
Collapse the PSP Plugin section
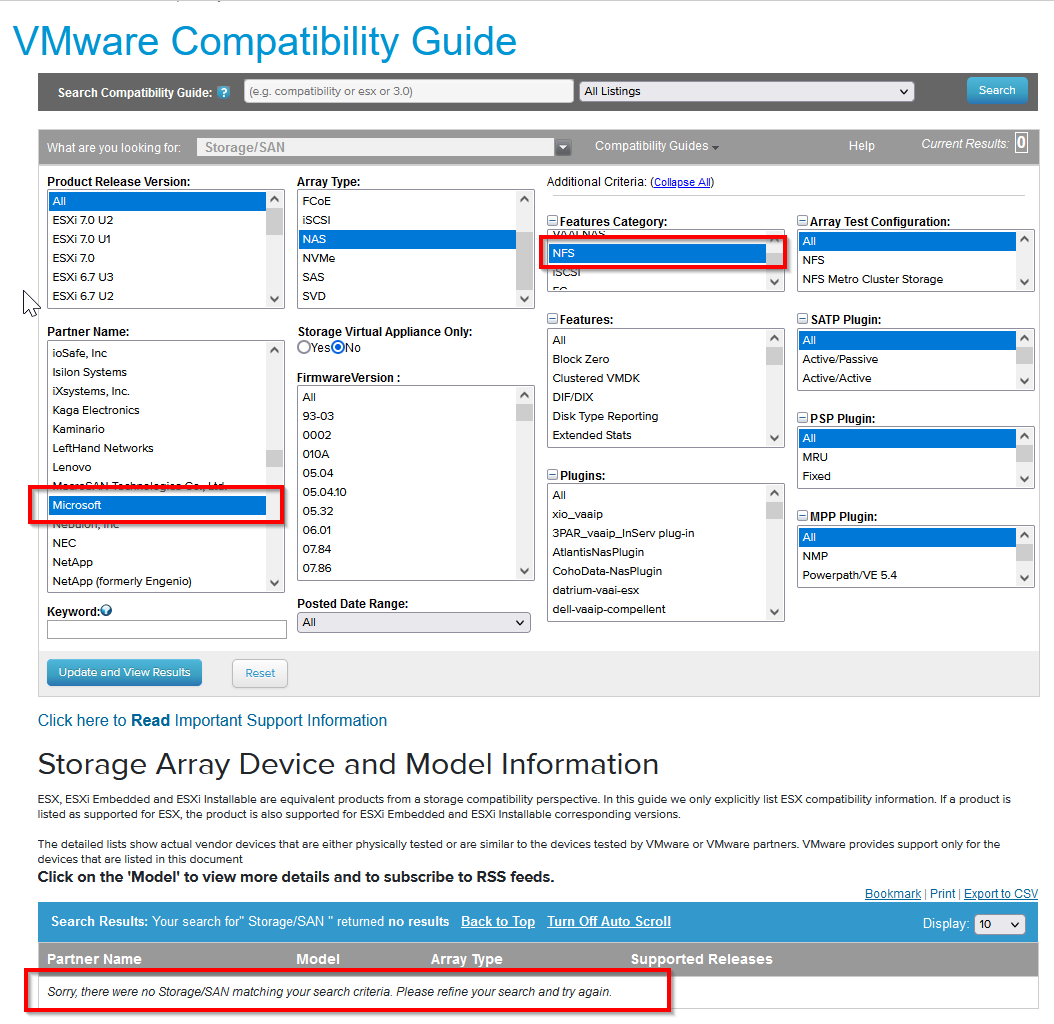[x=803, y=418]
